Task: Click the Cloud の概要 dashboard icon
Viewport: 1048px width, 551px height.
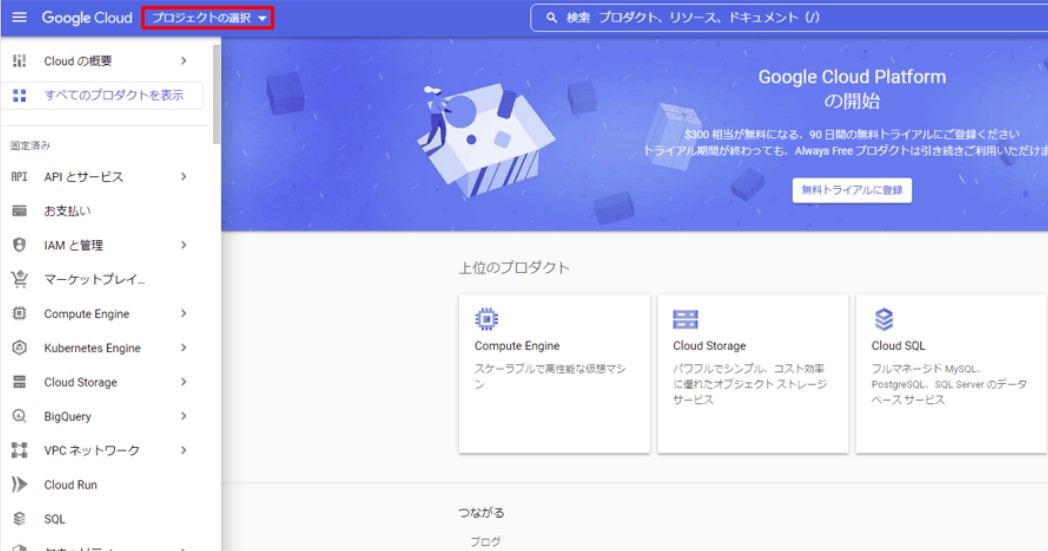Action: point(19,61)
